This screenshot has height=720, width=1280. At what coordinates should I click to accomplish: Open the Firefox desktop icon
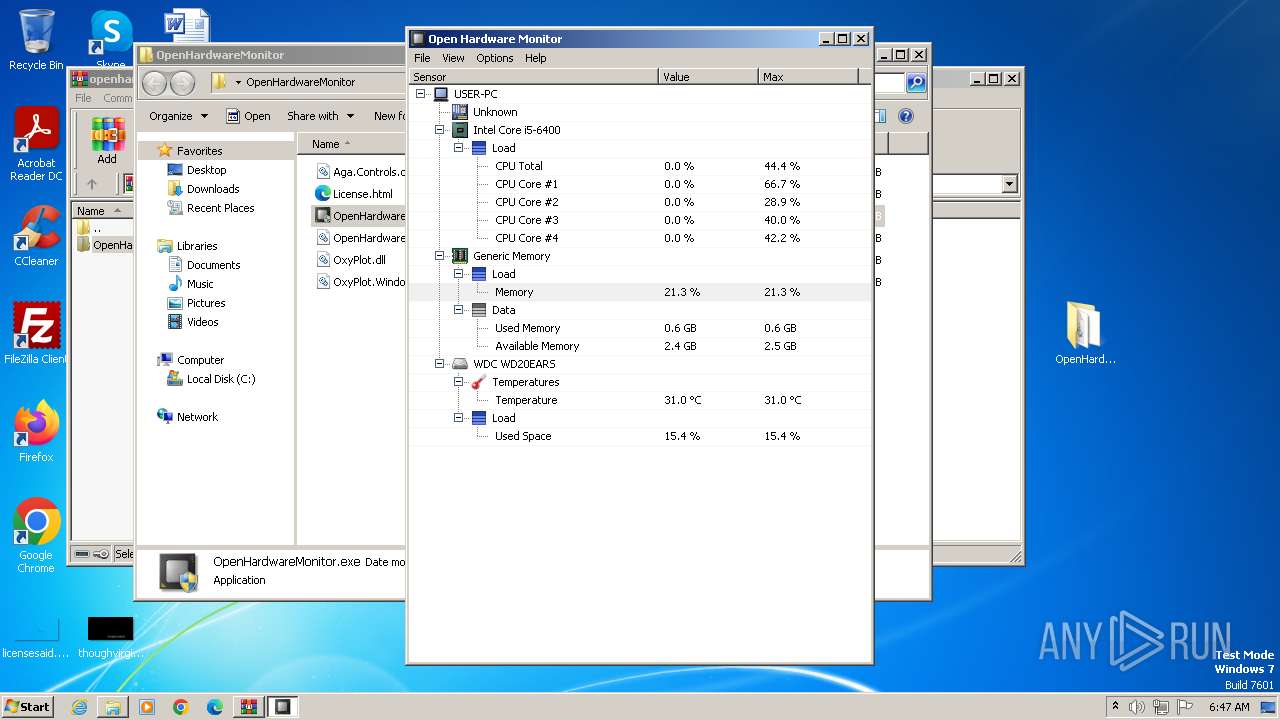[36, 432]
